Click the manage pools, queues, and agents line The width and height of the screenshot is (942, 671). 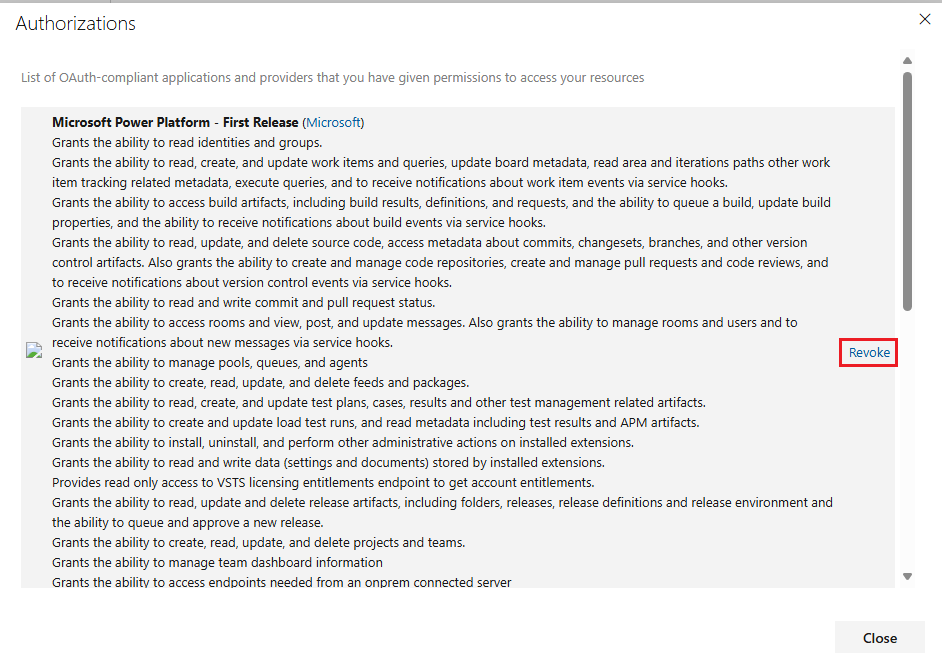click(210, 363)
